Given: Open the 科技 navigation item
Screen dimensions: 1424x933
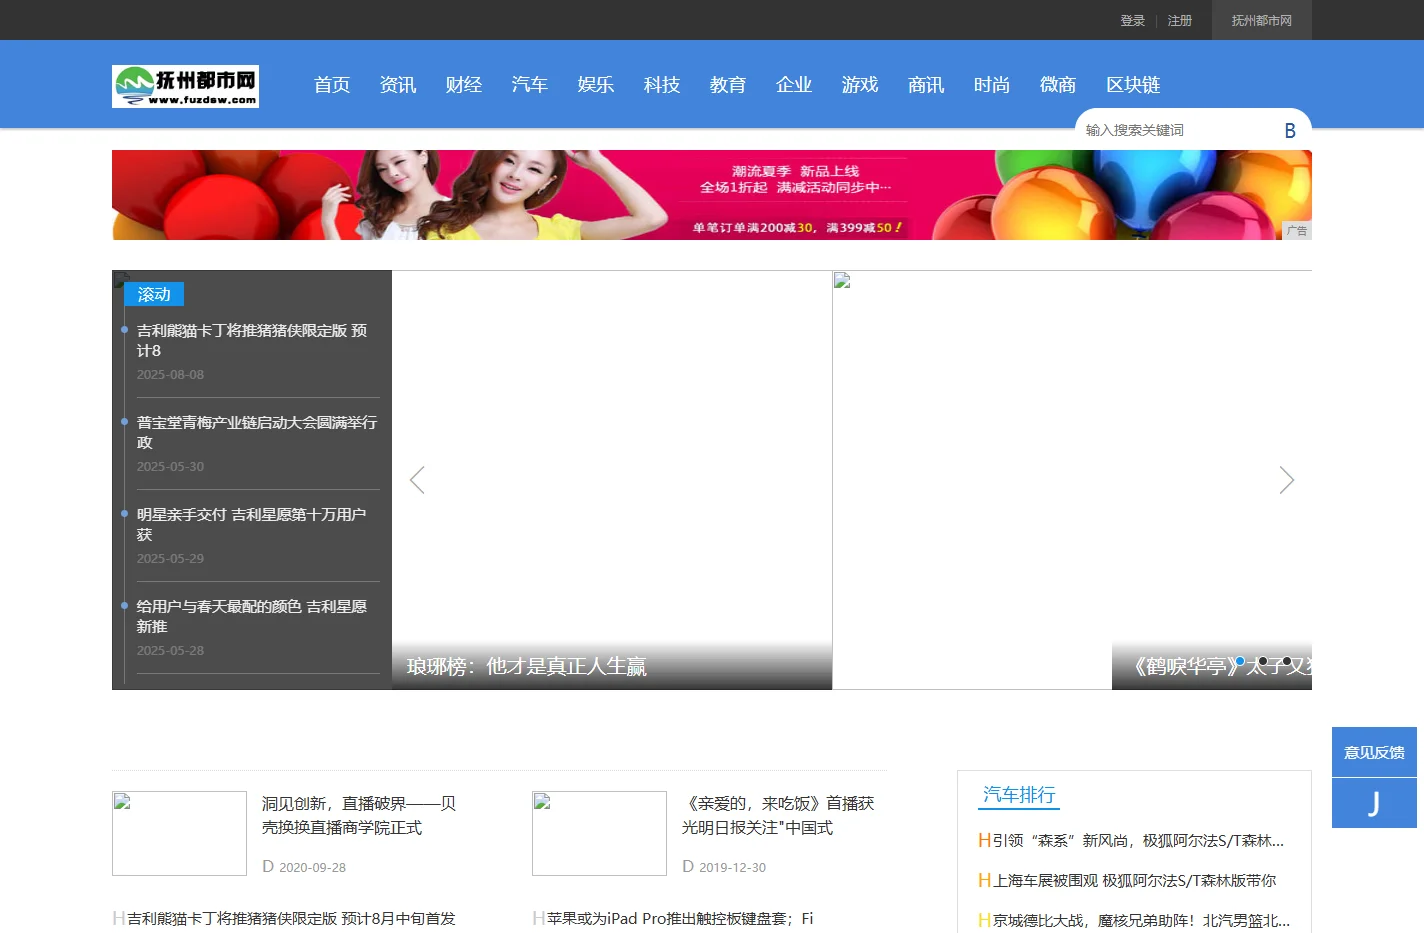Looking at the screenshot, I should (x=662, y=85).
